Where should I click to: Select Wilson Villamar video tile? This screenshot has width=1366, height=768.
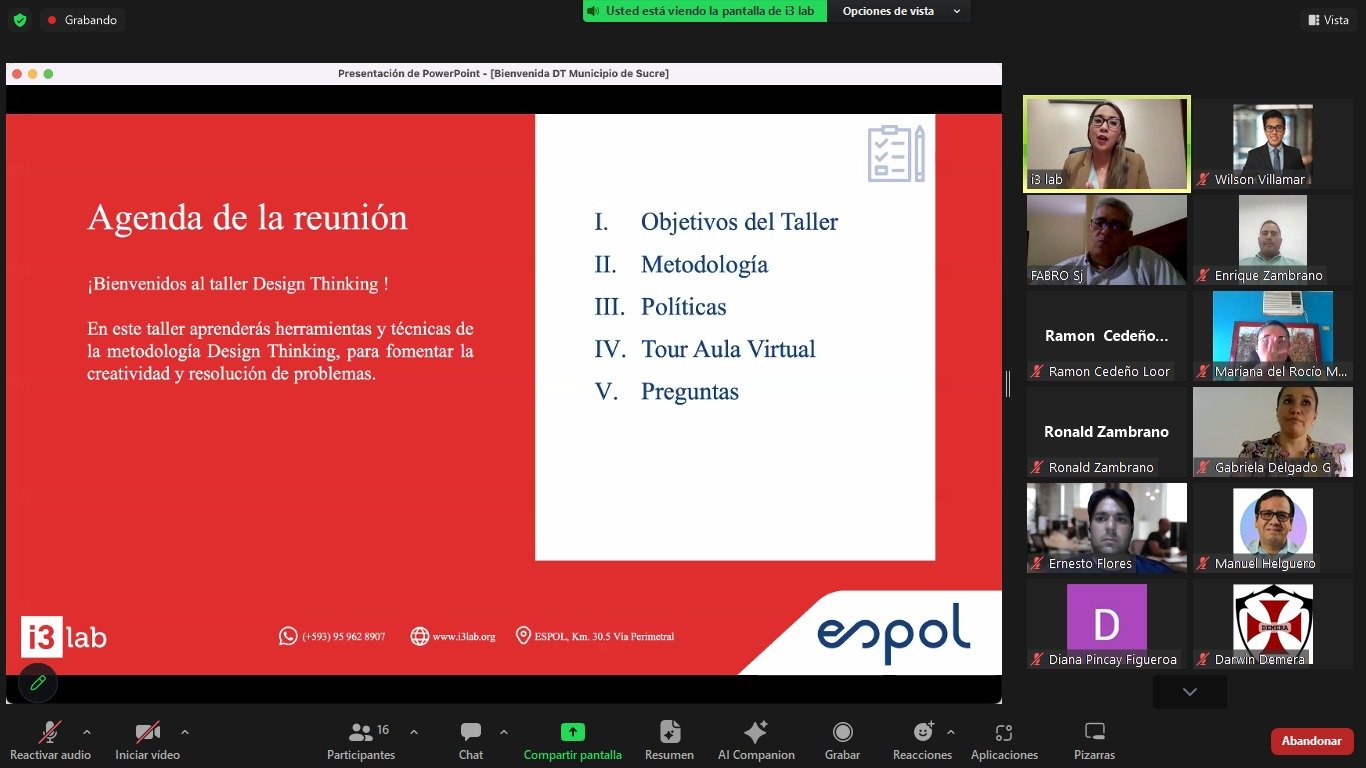1273,143
